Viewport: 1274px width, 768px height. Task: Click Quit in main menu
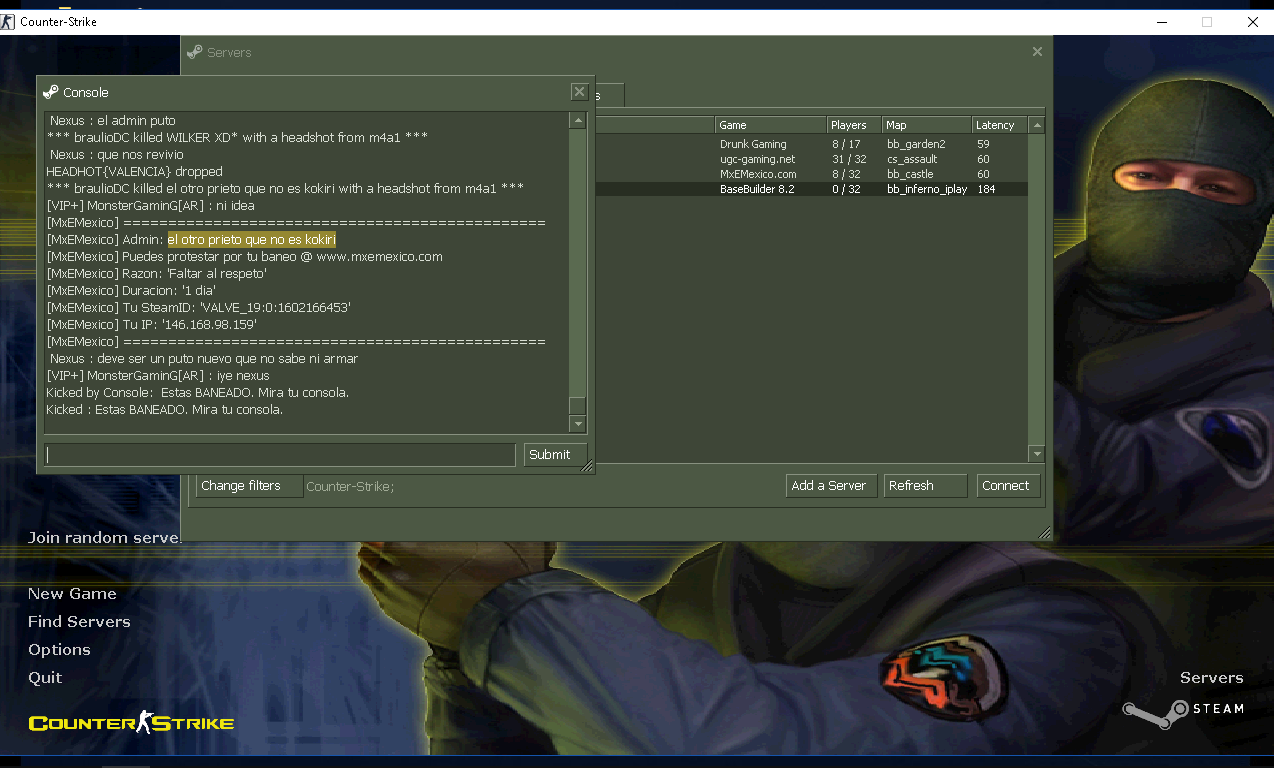(x=45, y=678)
